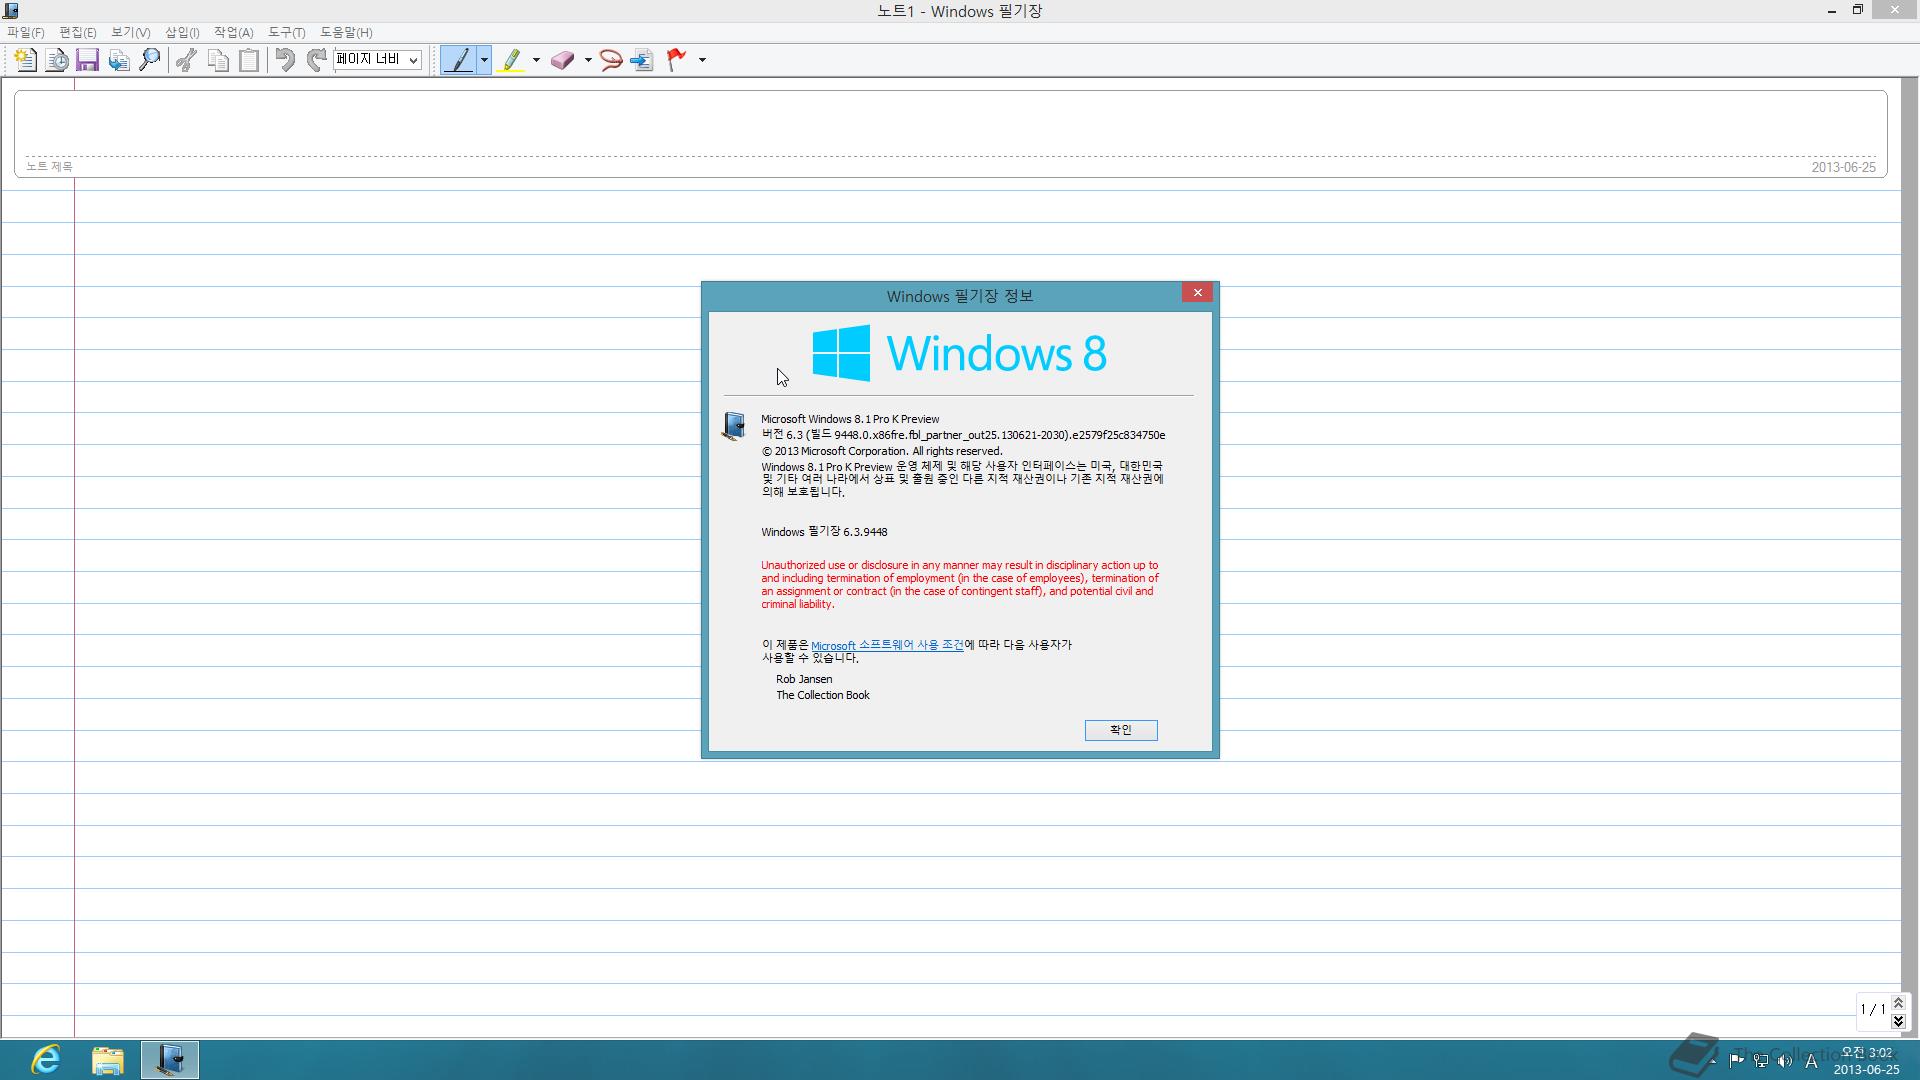This screenshot has width=1920, height=1080.
Task: Expand the Eraser dropdown arrow
Action: point(588,60)
